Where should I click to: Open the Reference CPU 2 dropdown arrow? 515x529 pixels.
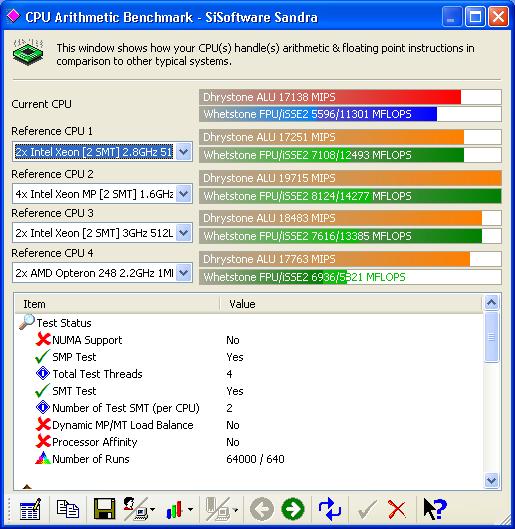(x=183, y=194)
